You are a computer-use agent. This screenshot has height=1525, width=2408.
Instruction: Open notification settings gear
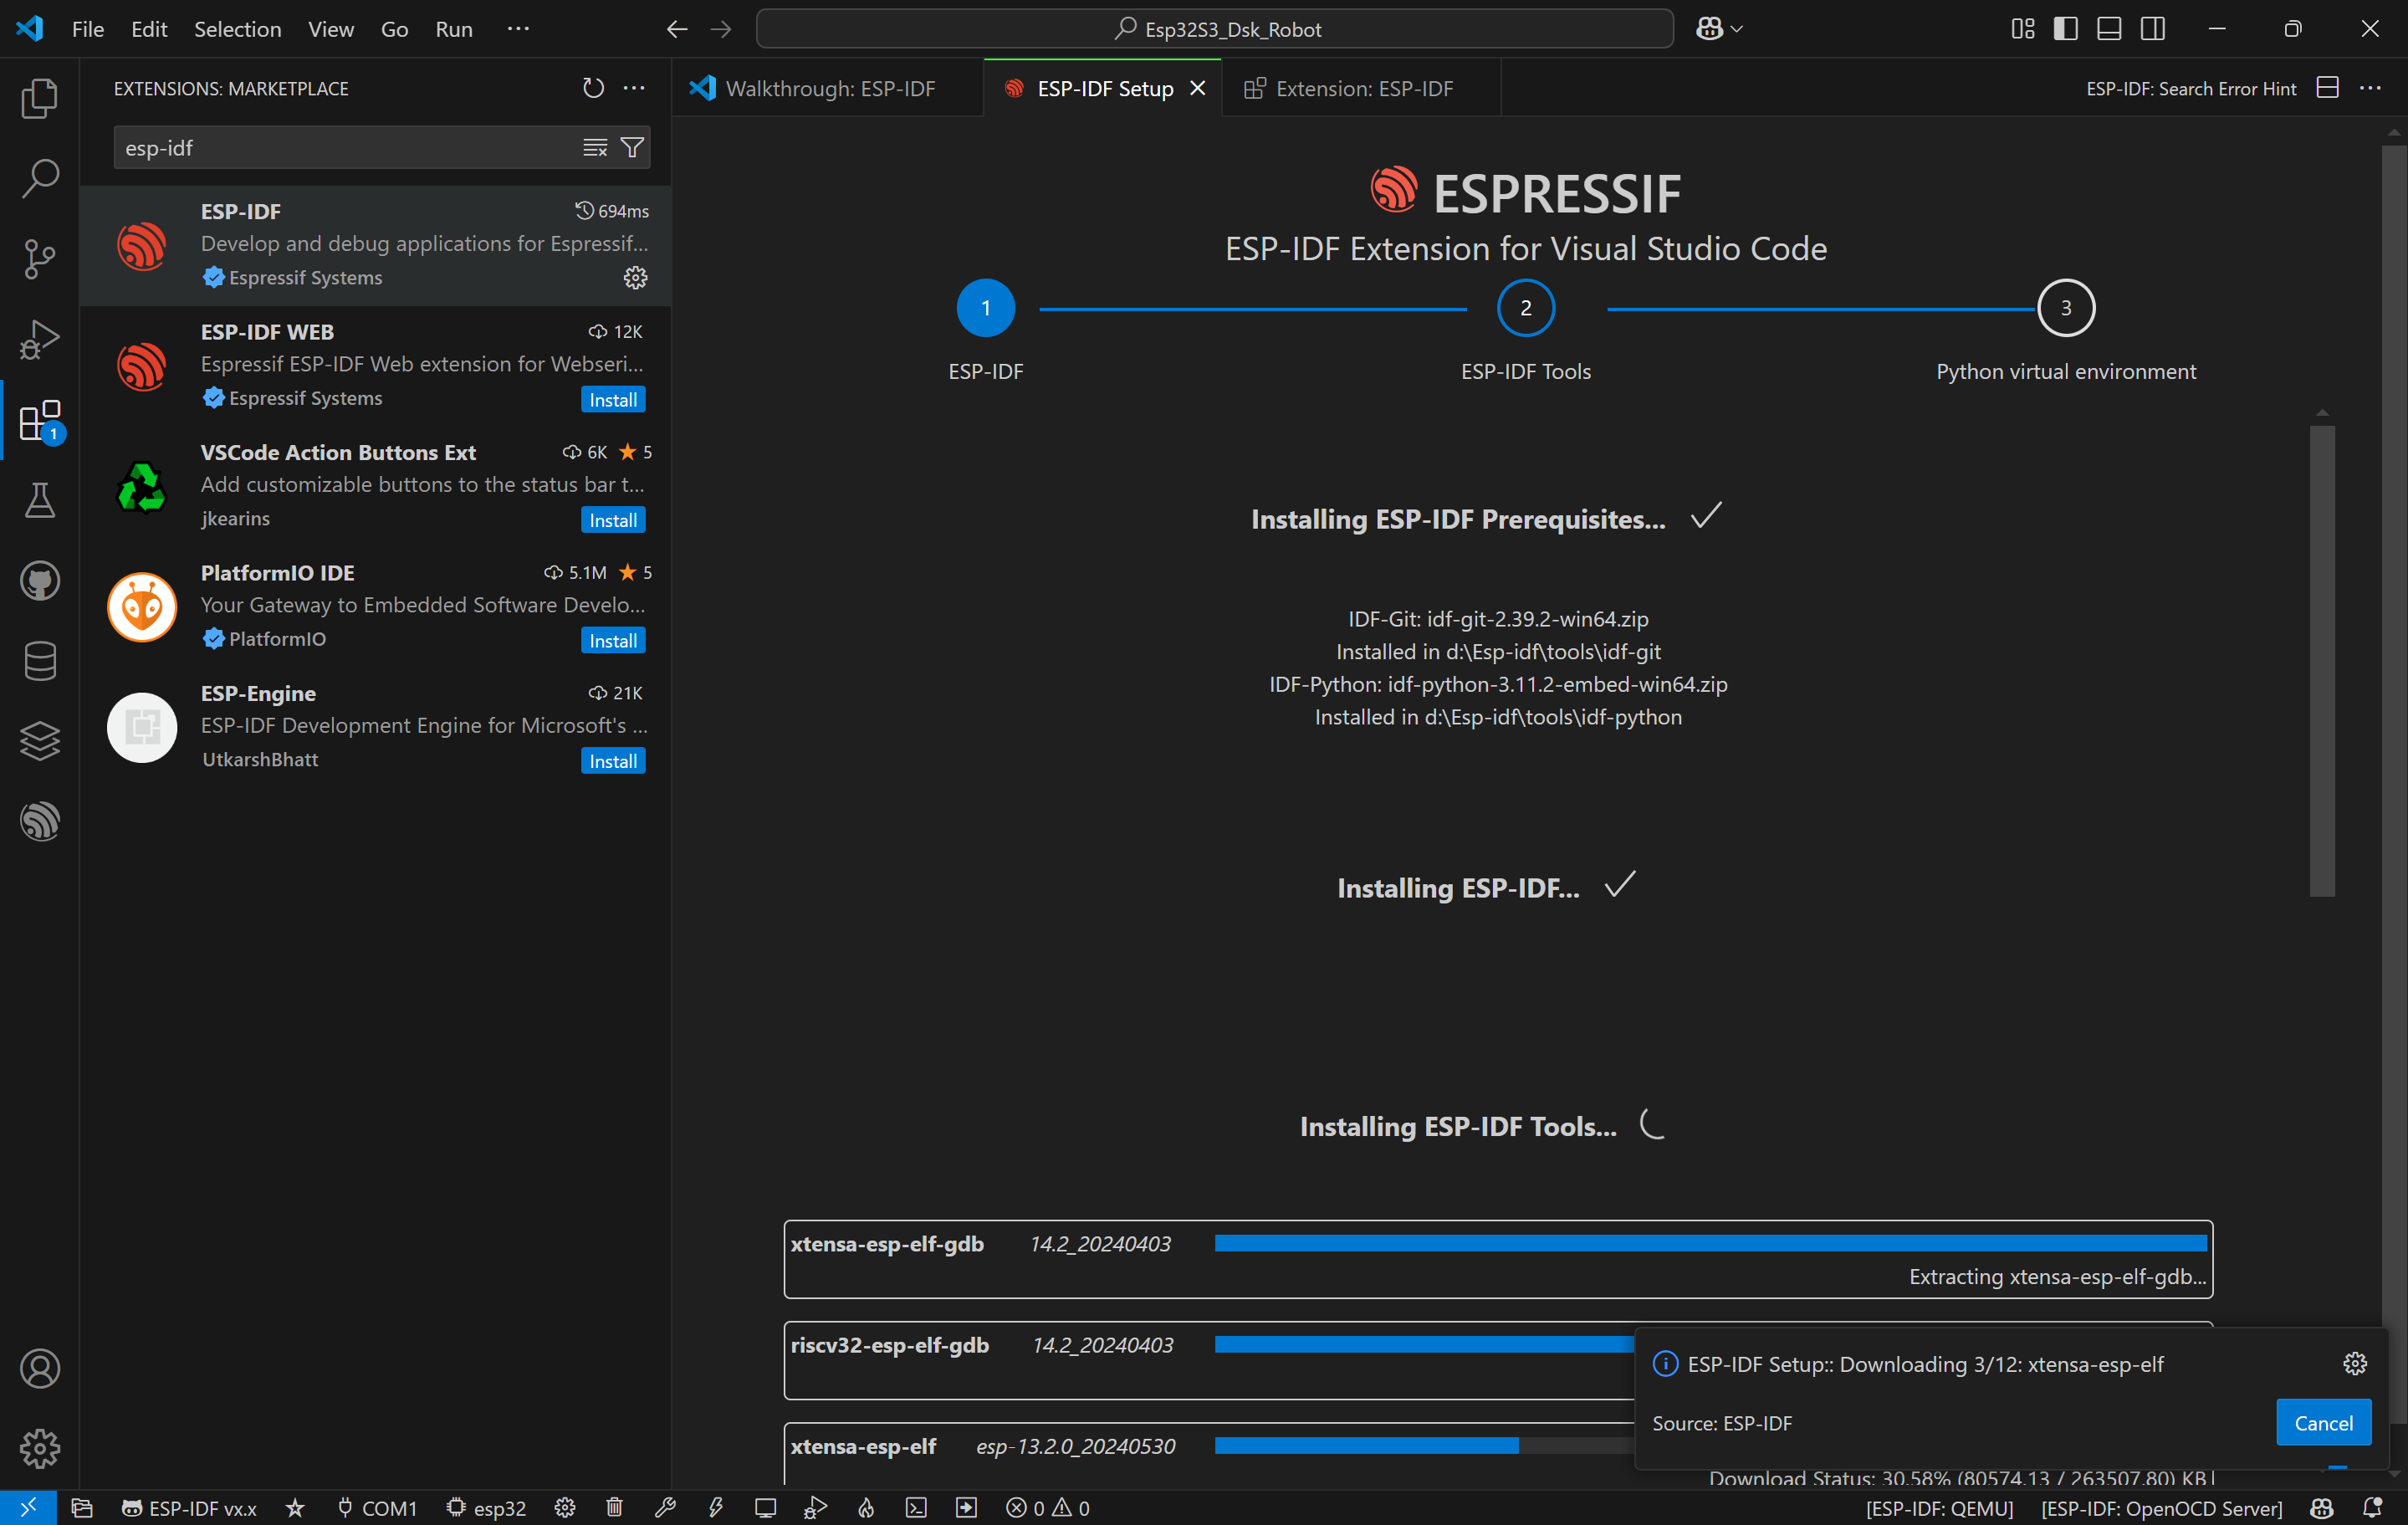point(2354,1363)
